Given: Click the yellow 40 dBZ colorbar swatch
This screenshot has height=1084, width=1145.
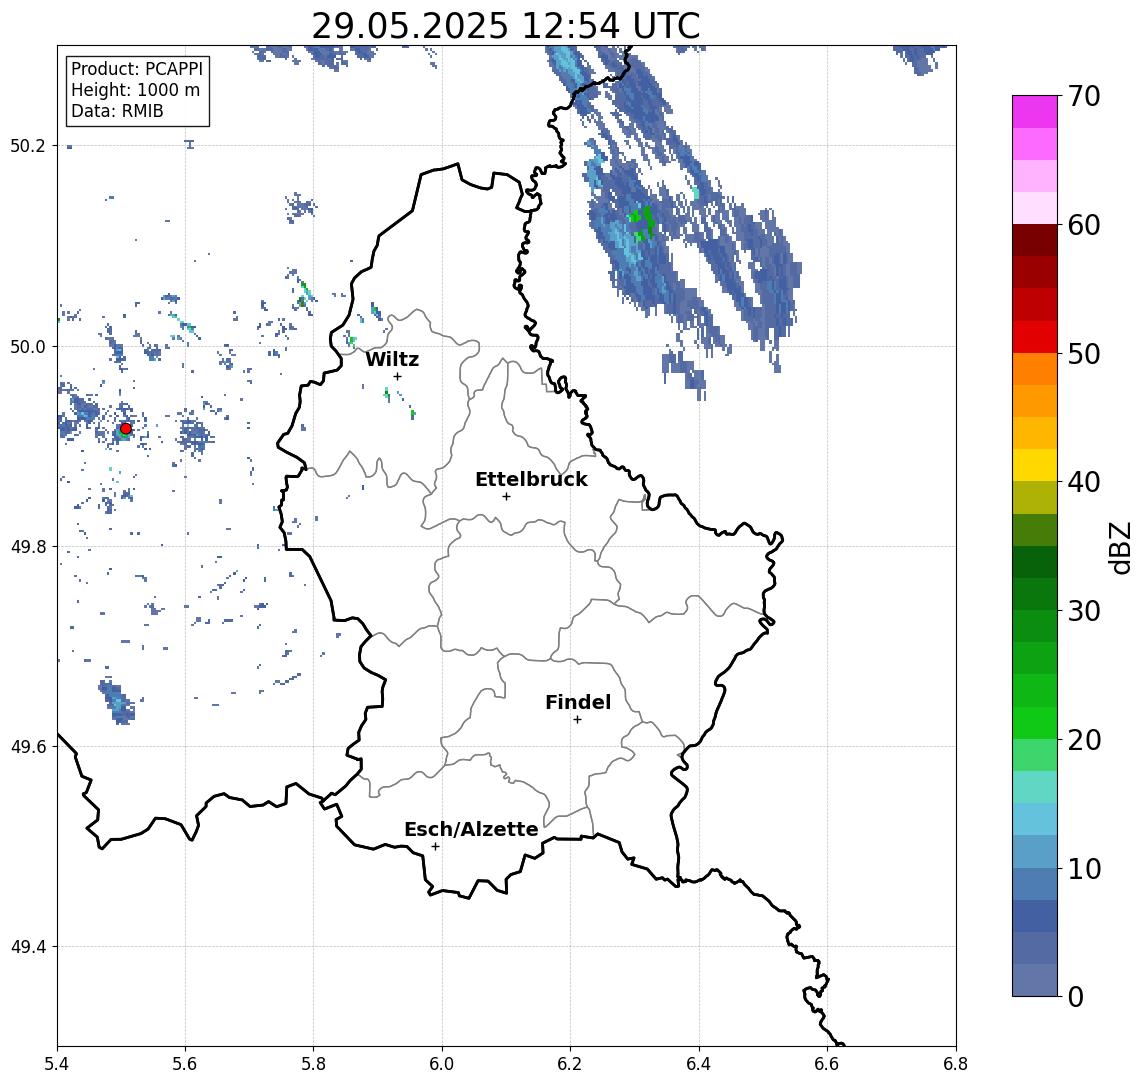Looking at the screenshot, I should (x=1035, y=465).
